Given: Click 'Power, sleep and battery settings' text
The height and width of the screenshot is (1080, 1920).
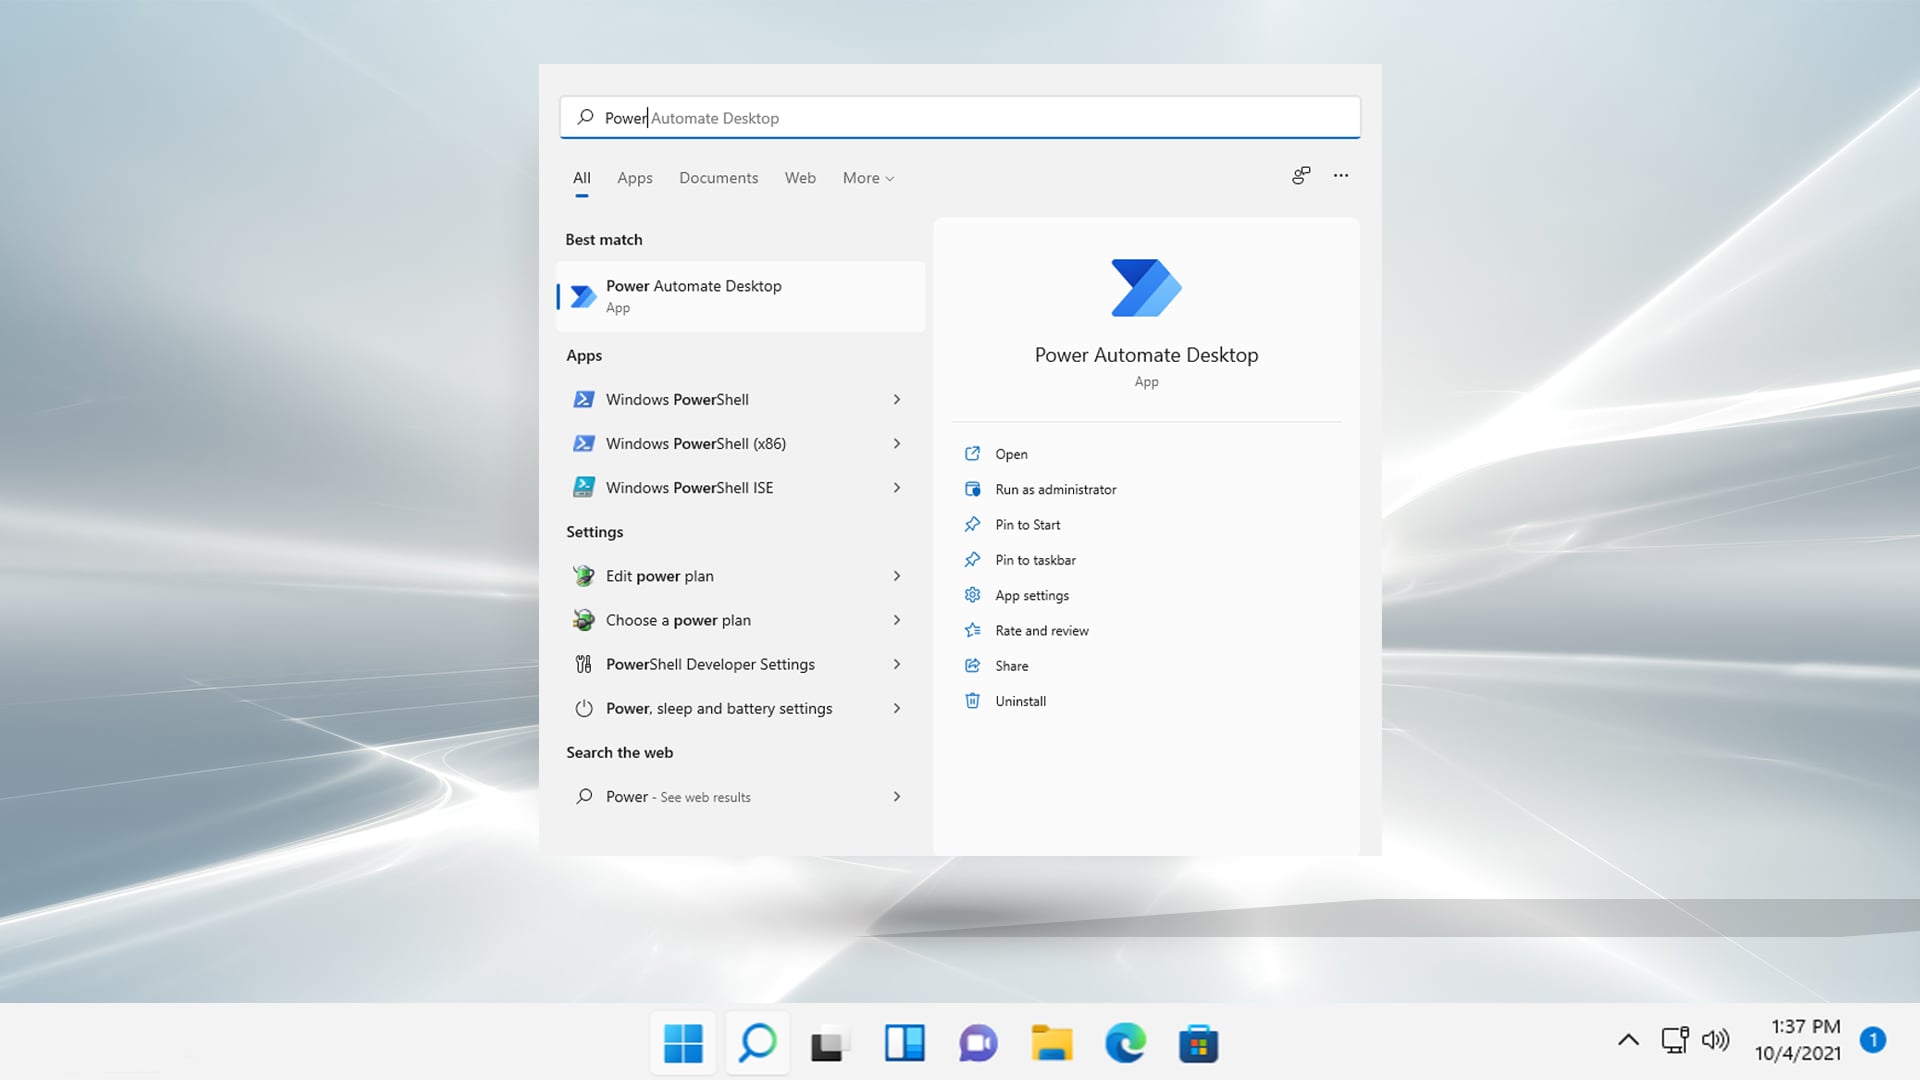Looking at the screenshot, I should tap(718, 708).
